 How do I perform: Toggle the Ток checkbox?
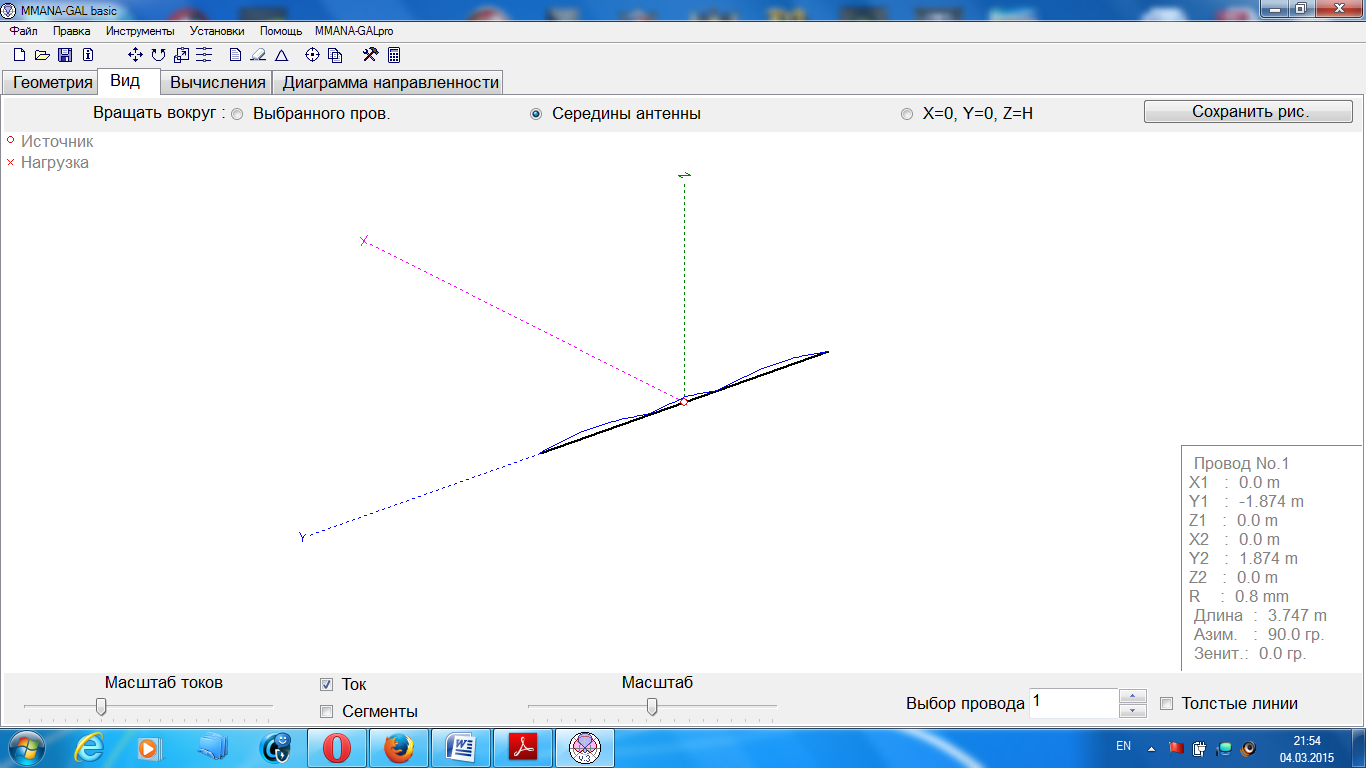pyautogui.click(x=326, y=685)
